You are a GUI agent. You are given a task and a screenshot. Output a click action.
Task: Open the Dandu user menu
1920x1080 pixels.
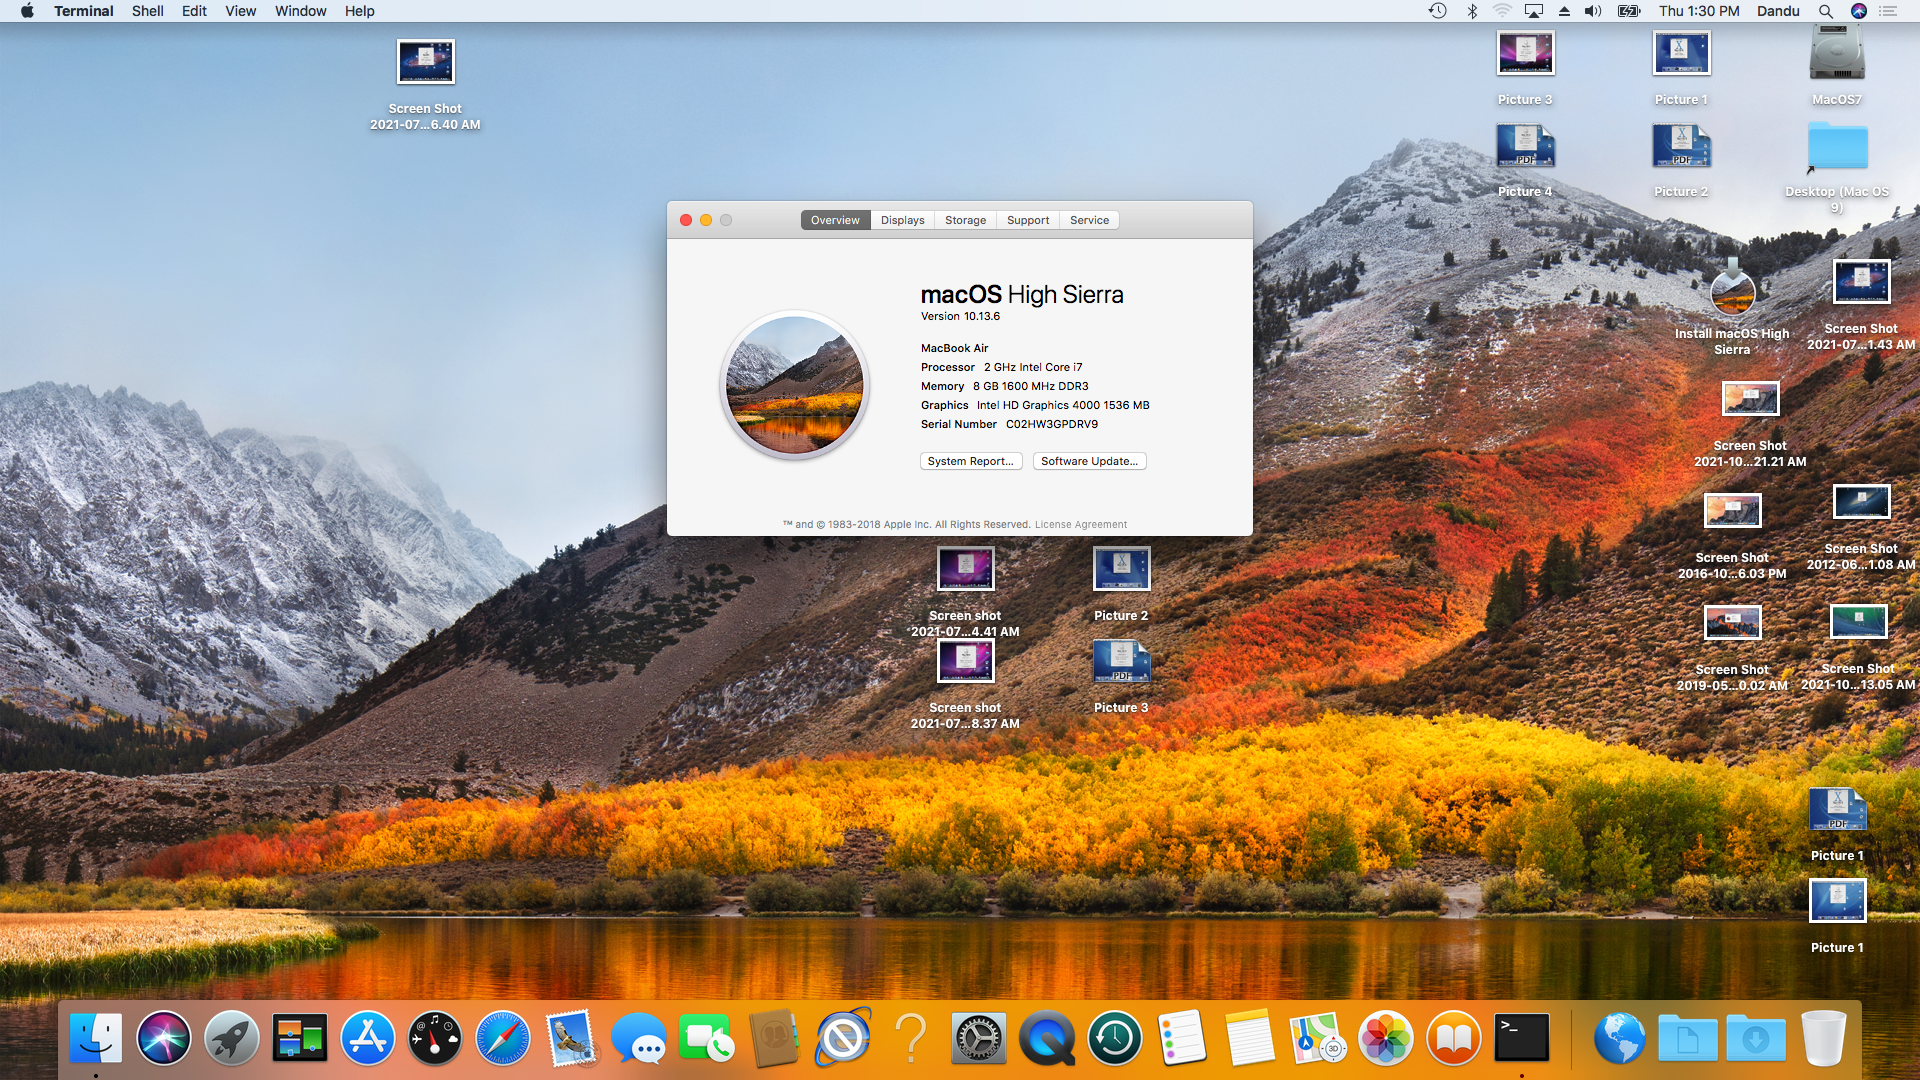[x=1778, y=11]
